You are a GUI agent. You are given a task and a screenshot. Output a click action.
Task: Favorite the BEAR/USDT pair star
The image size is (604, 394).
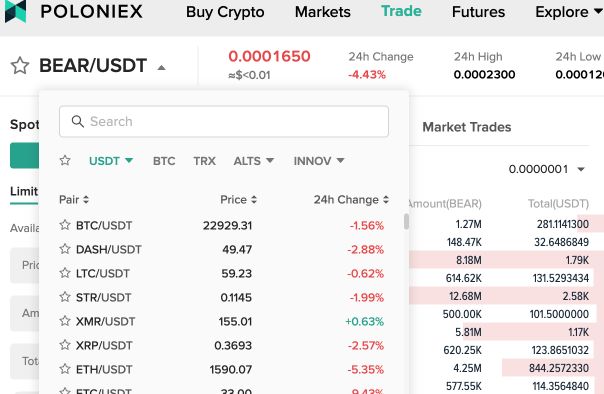20,65
